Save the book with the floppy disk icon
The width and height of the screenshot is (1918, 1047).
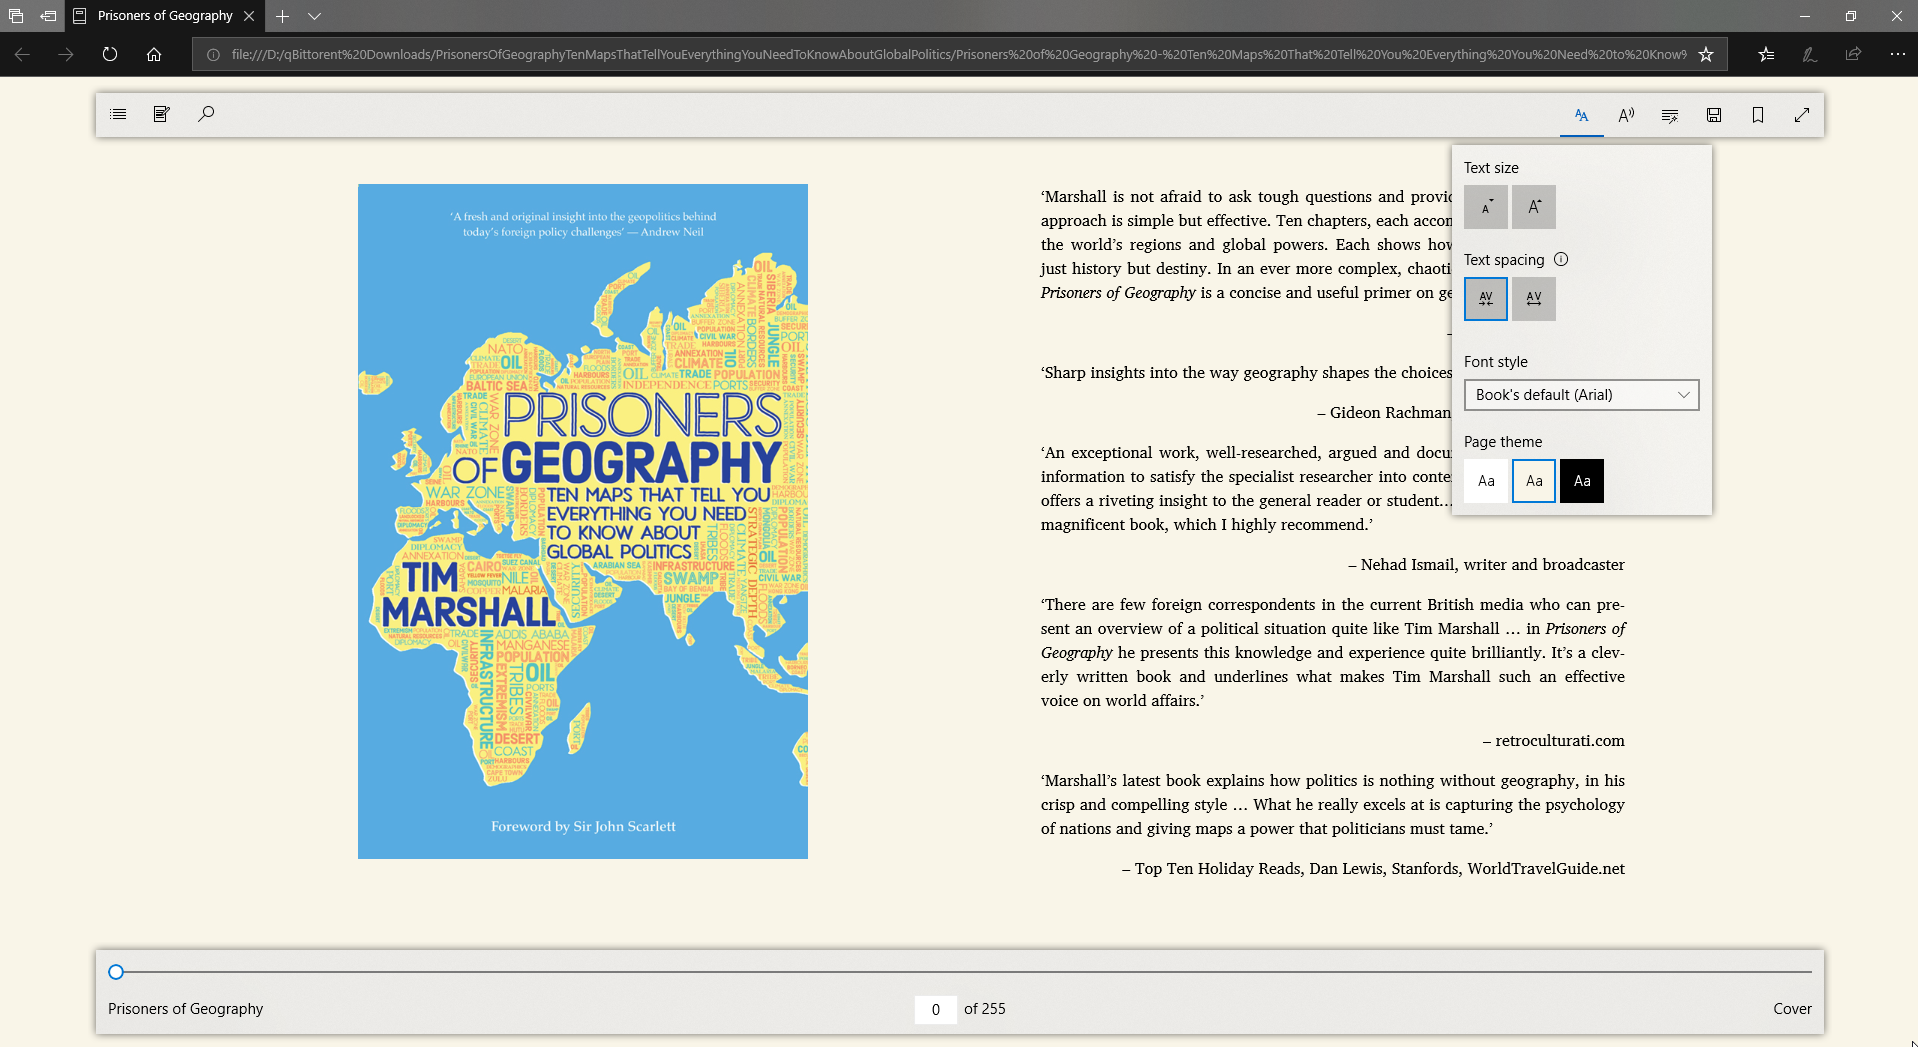[x=1714, y=115]
